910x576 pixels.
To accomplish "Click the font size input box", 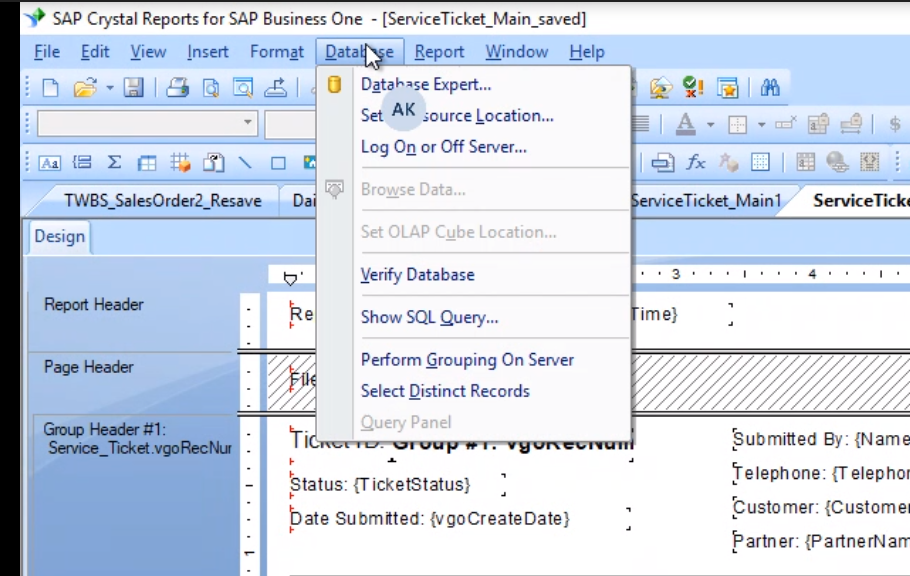I will pos(290,123).
